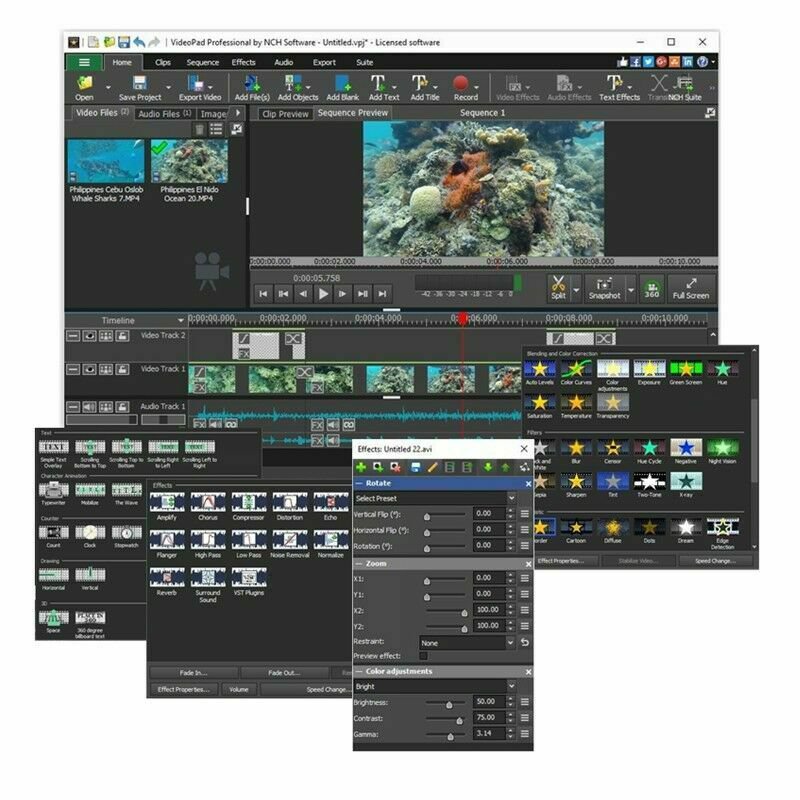Open the Select Preset dropdown under Rotate
The image size is (800, 800).
point(435,498)
